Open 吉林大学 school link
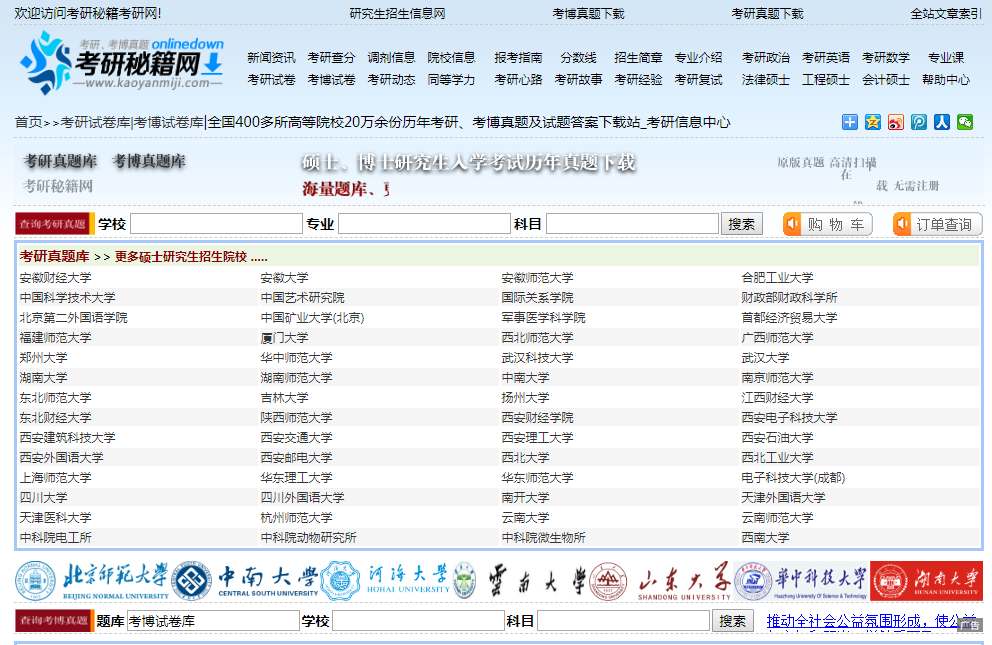 point(284,398)
